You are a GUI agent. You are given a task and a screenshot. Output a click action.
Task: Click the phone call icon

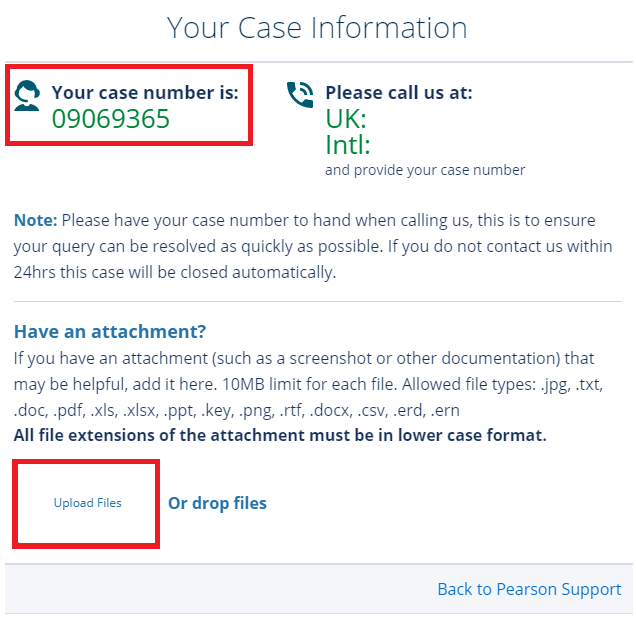click(x=300, y=95)
